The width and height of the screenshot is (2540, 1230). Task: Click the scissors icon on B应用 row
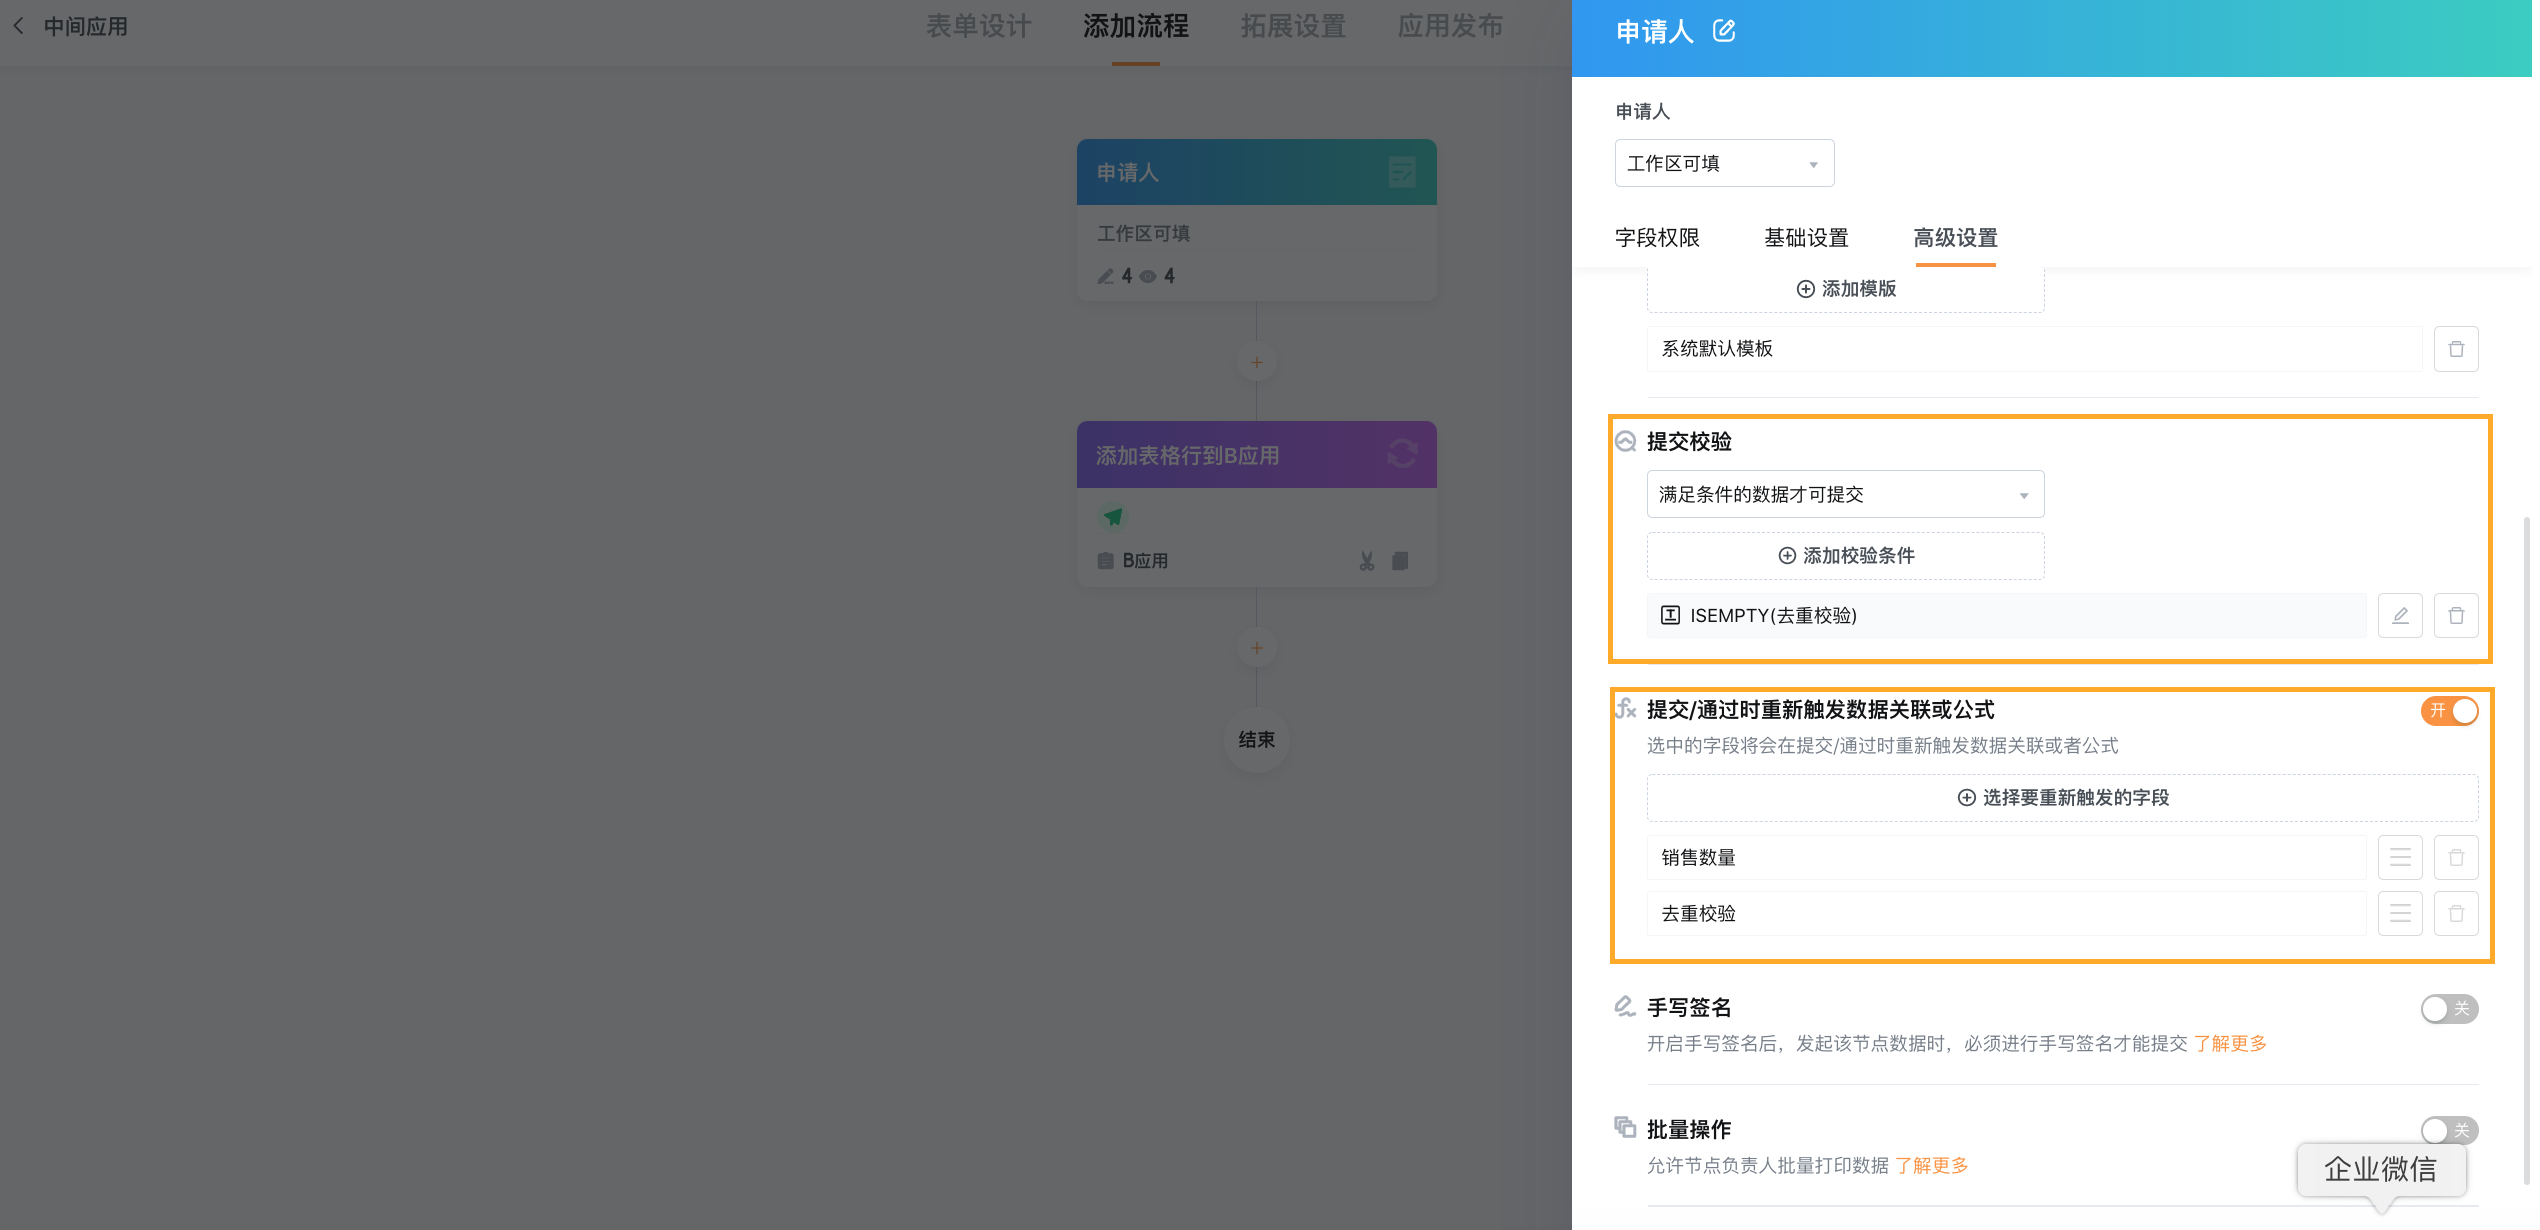pos(1367,561)
